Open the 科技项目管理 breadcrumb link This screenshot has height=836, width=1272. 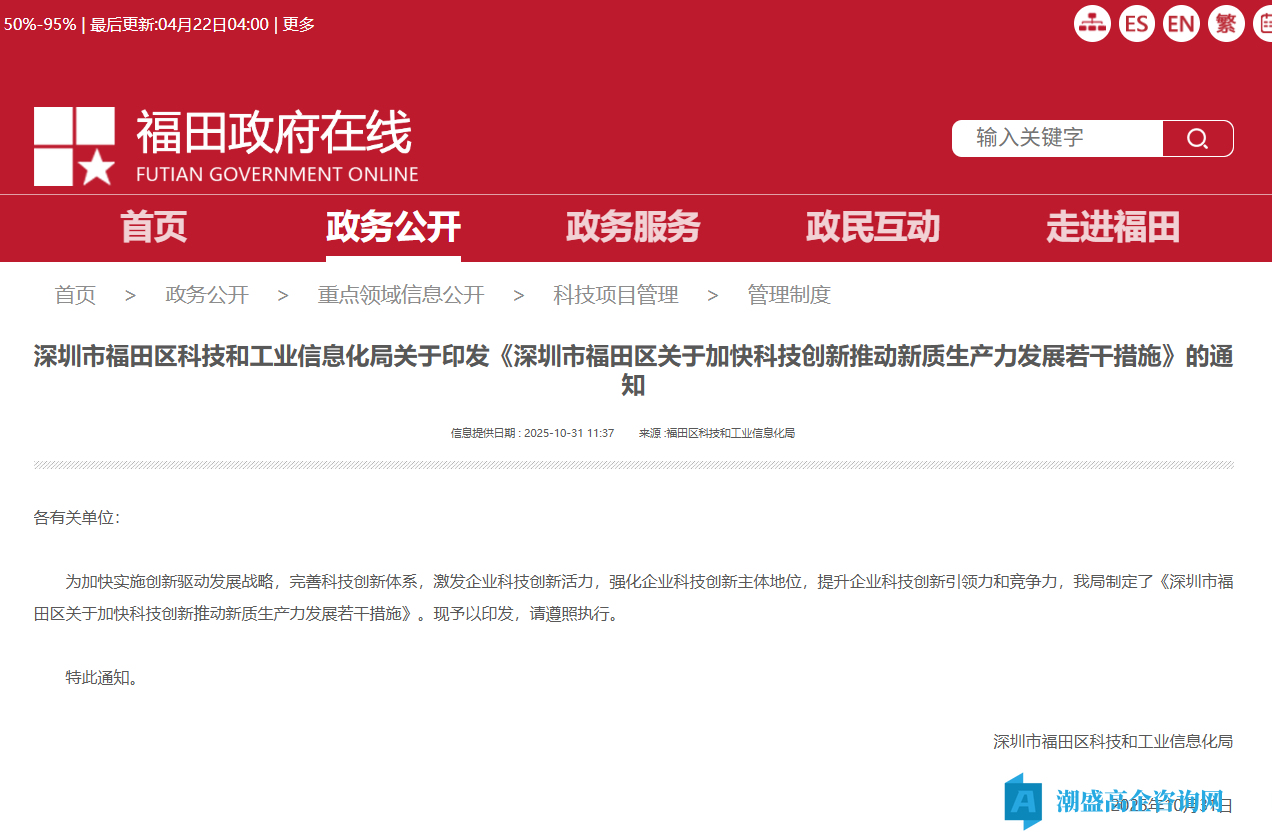coord(615,295)
